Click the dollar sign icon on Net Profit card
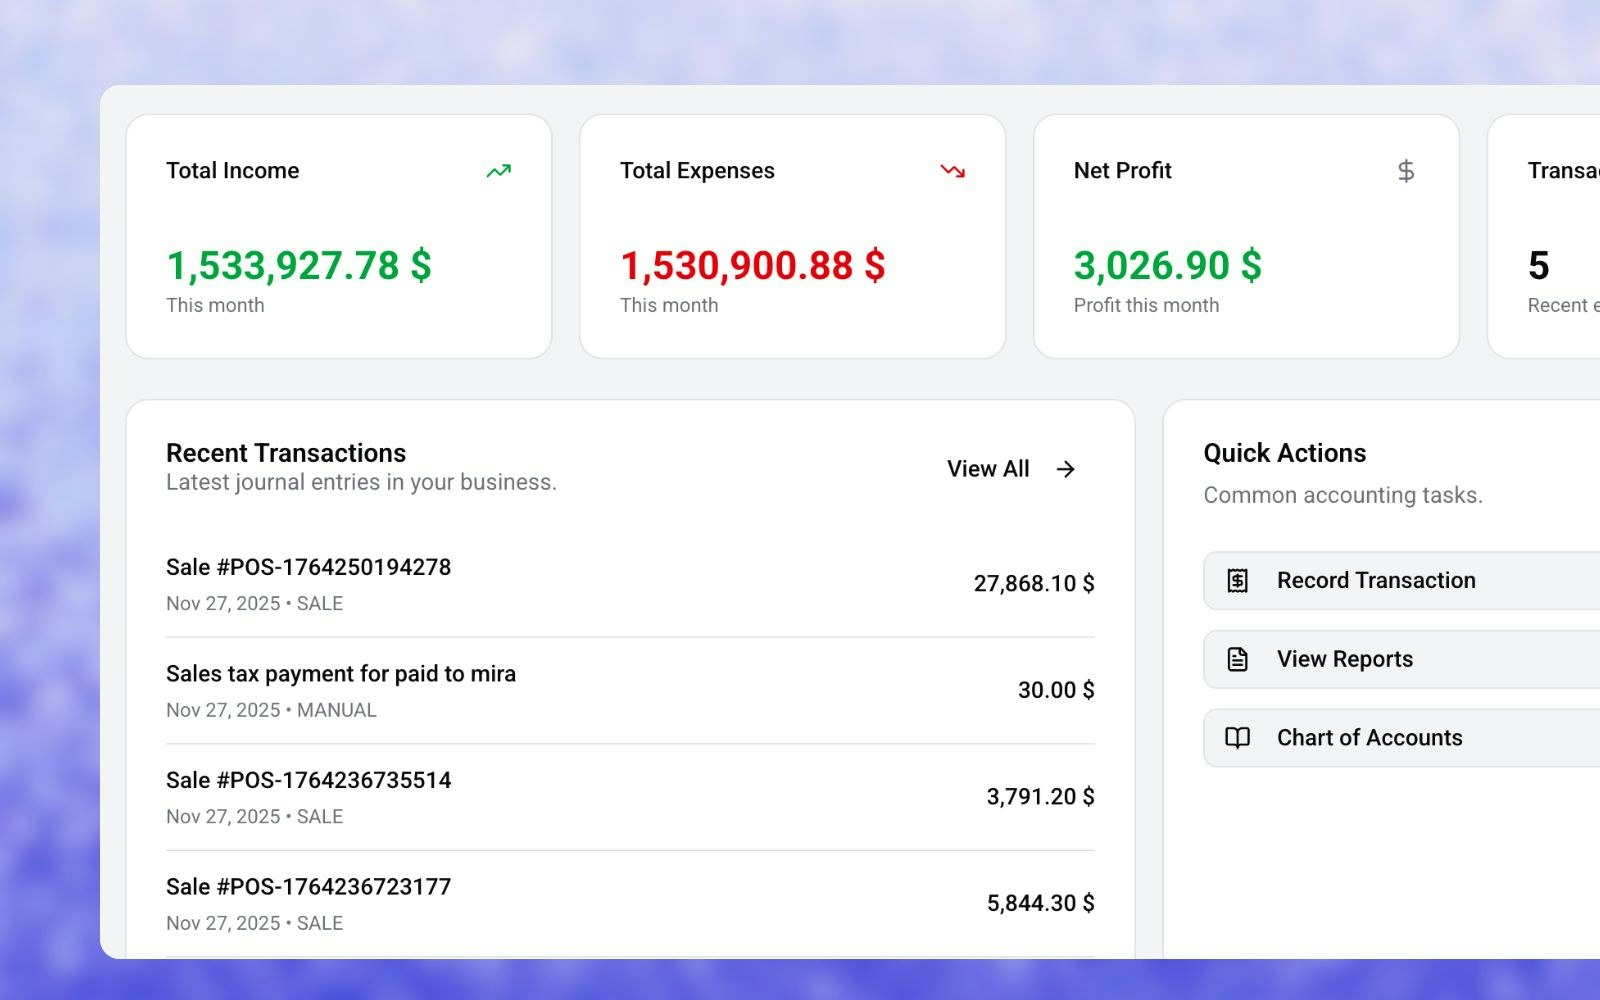The image size is (1600, 1000). [1406, 171]
